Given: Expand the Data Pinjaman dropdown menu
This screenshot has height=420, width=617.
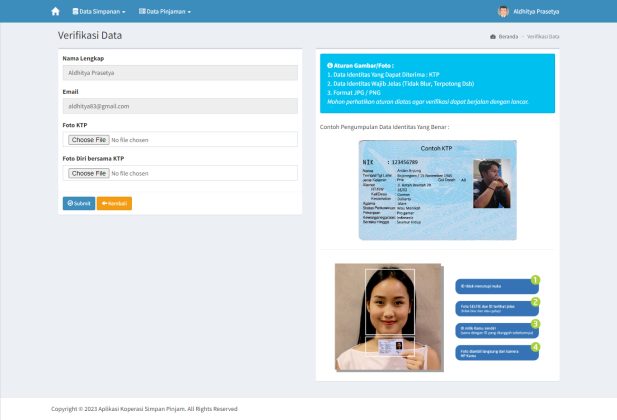Looking at the screenshot, I should 165,11.
